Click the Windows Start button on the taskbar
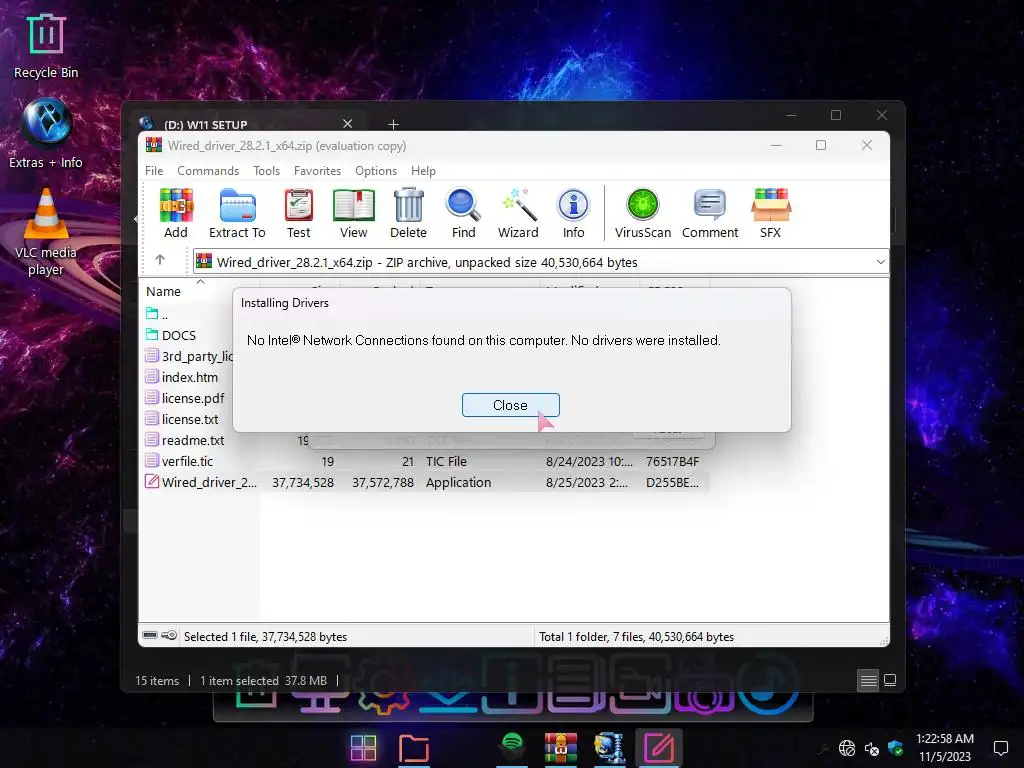 click(363, 748)
